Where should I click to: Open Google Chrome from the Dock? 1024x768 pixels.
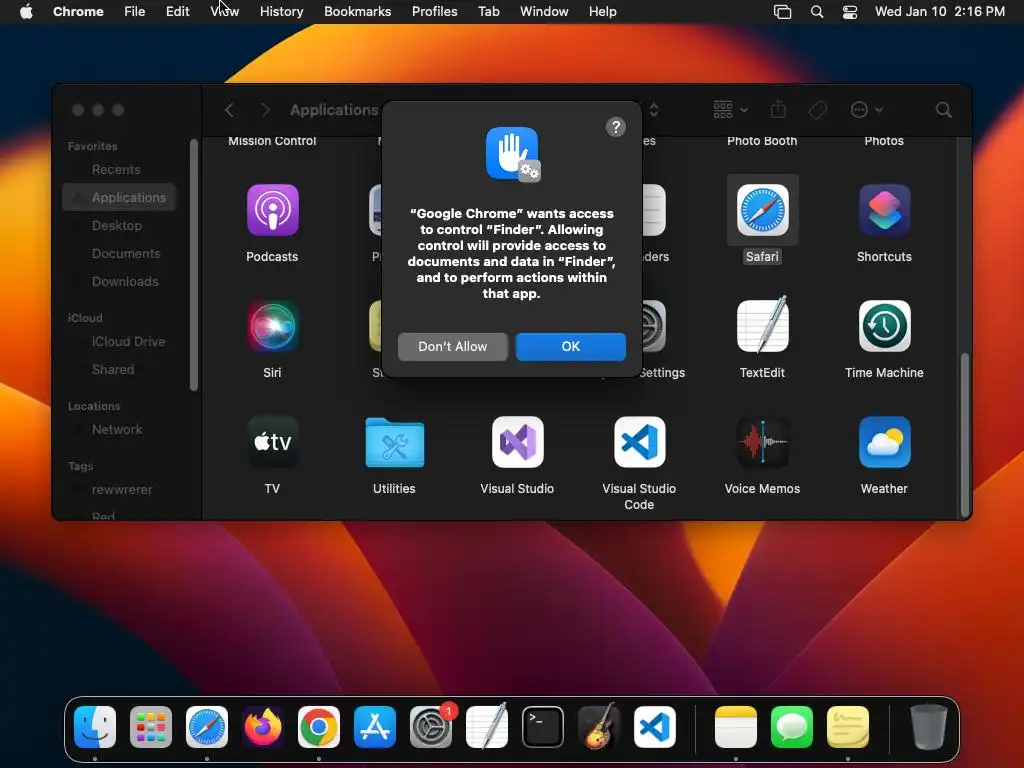click(x=319, y=727)
